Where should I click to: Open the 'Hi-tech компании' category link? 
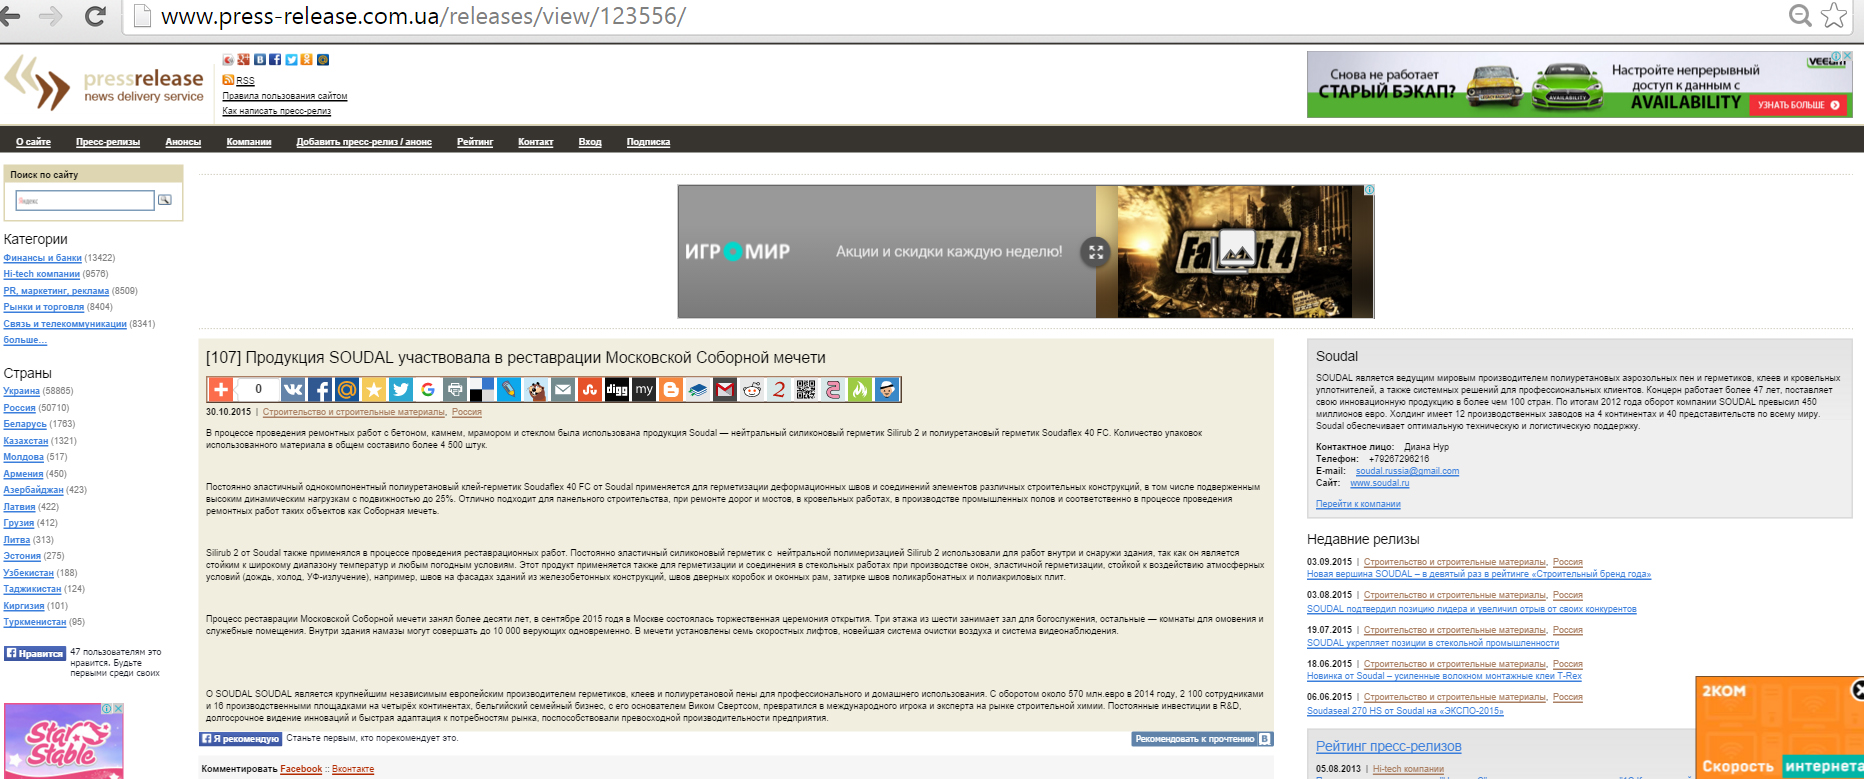tap(41, 274)
